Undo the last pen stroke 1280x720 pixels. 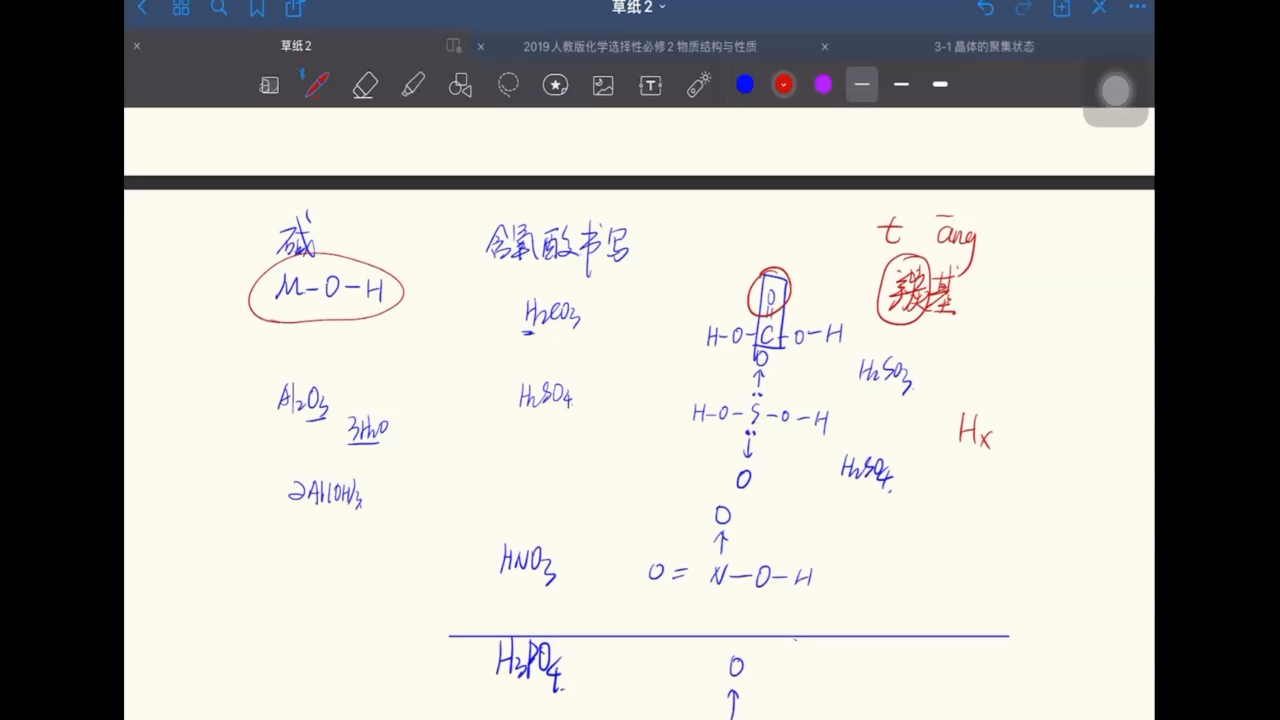click(x=985, y=8)
